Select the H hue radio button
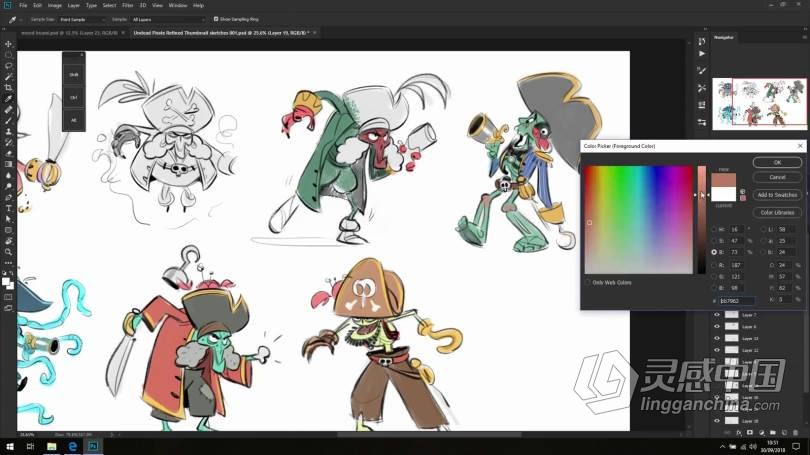The height and width of the screenshot is (455, 810). [x=714, y=229]
